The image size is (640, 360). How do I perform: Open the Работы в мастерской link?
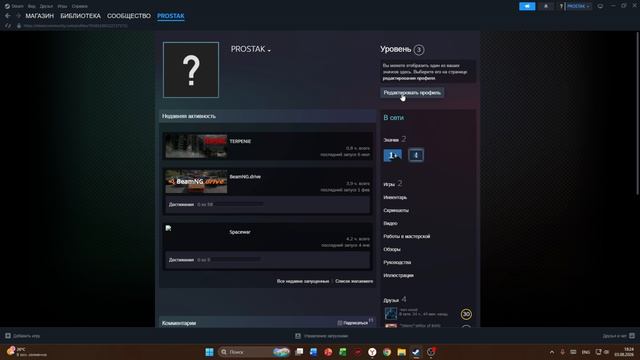(407, 236)
